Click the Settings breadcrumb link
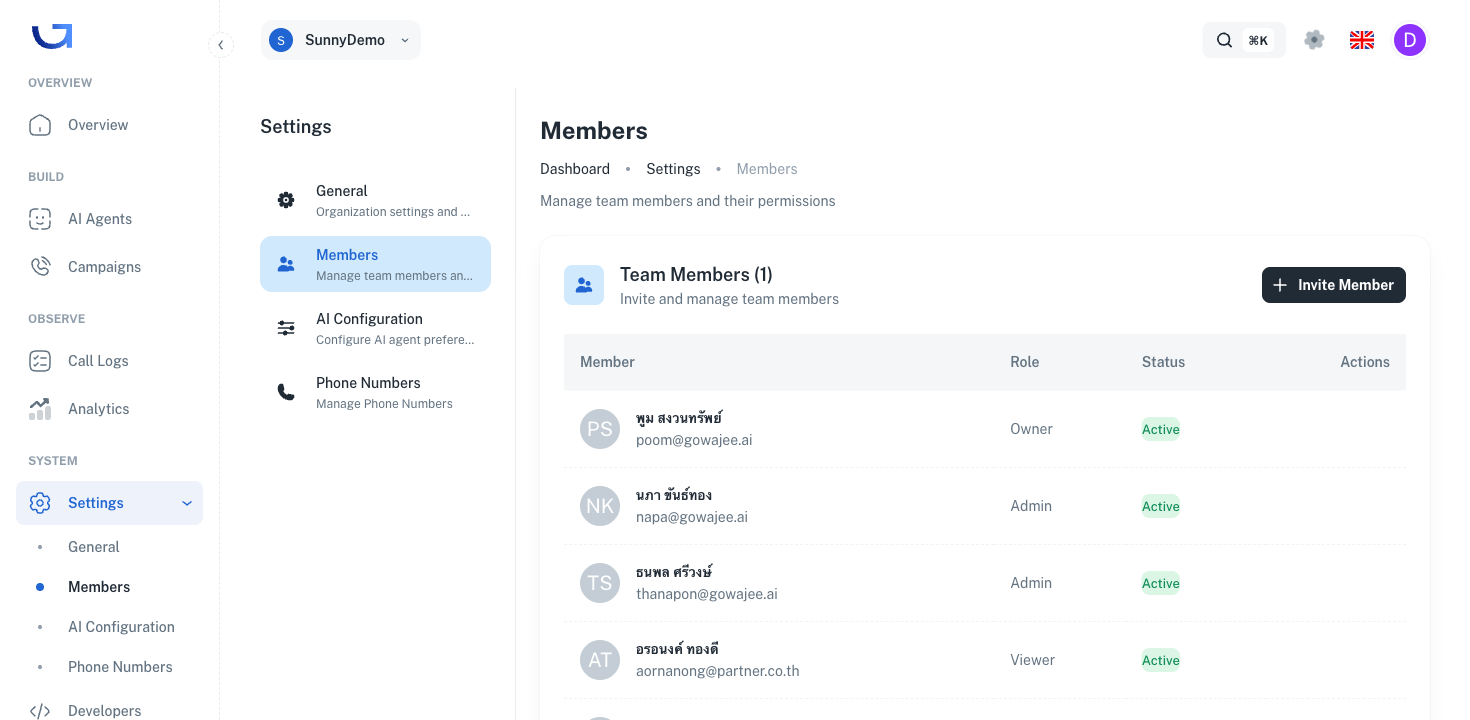Screen dimensions: 1470x720 click(x=673, y=169)
